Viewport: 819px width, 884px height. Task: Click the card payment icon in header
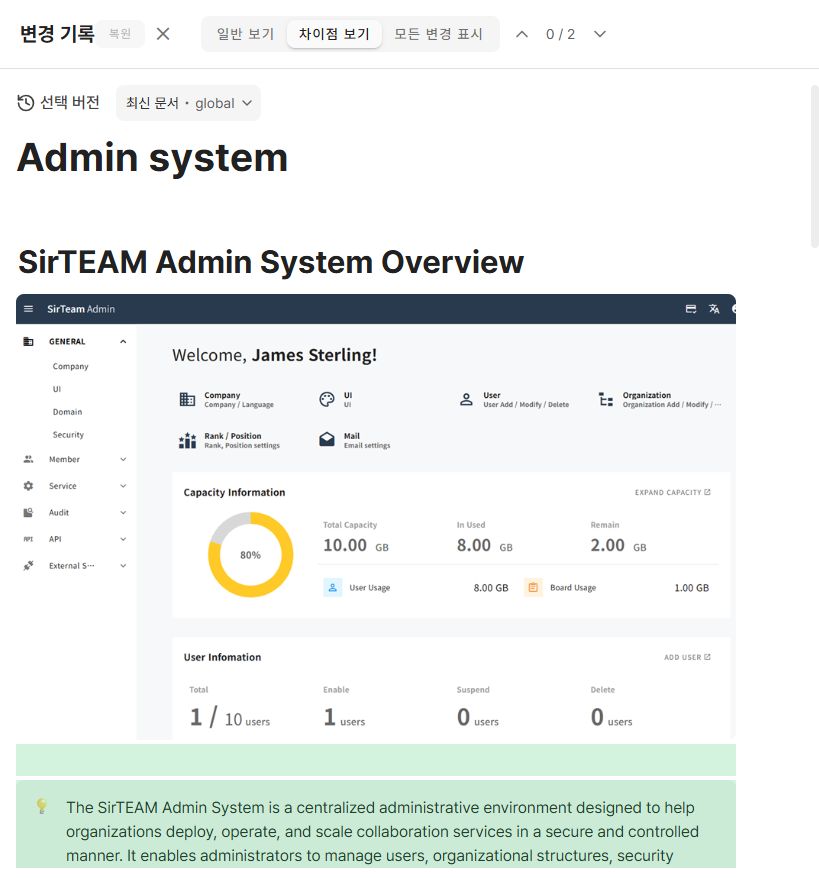(691, 309)
